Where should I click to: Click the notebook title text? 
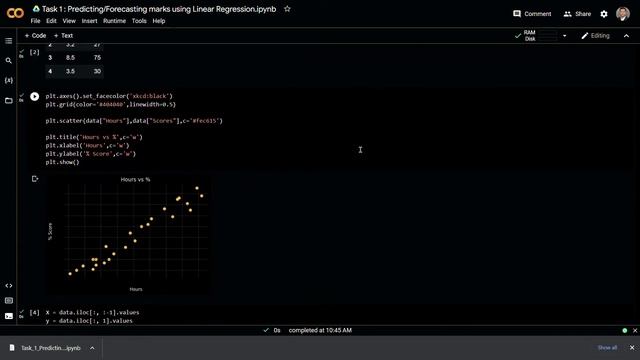(159, 9)
